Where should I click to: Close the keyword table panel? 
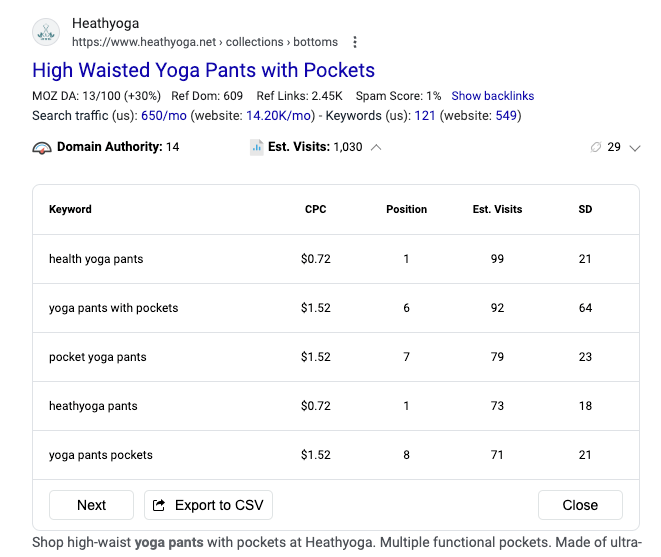click(x=580, y=505)
